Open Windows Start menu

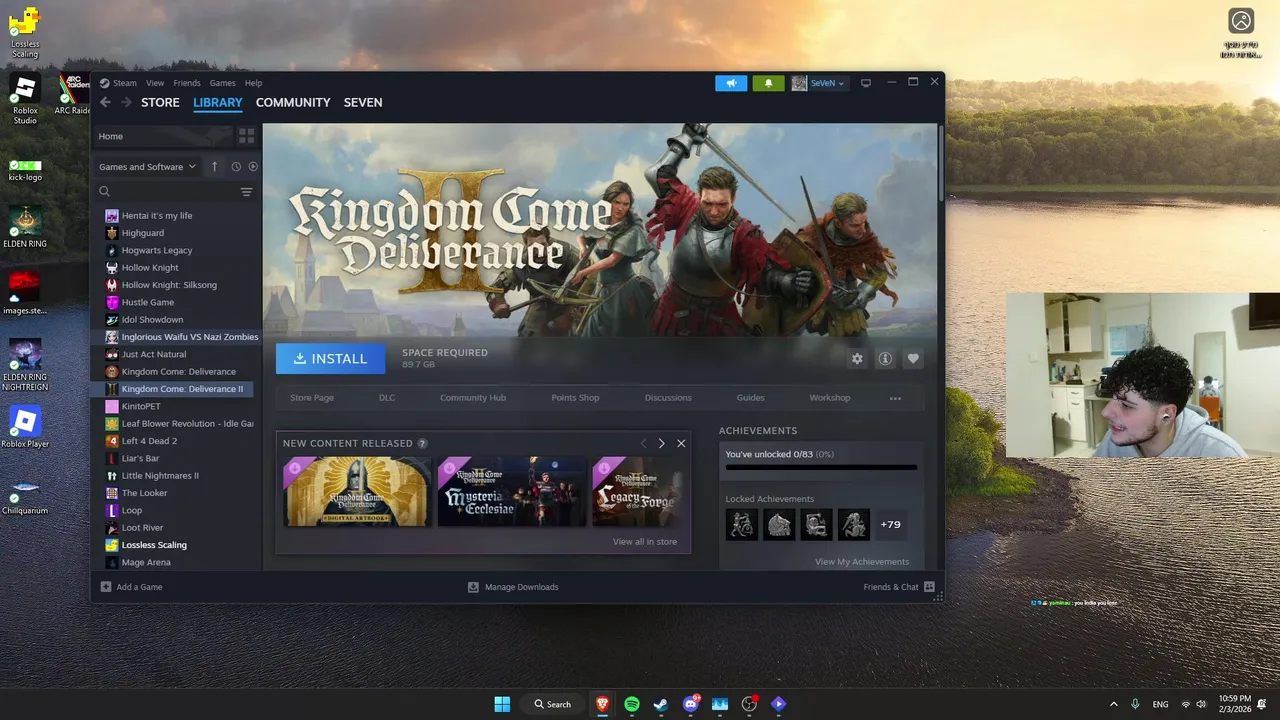click(x=502, y=704)
